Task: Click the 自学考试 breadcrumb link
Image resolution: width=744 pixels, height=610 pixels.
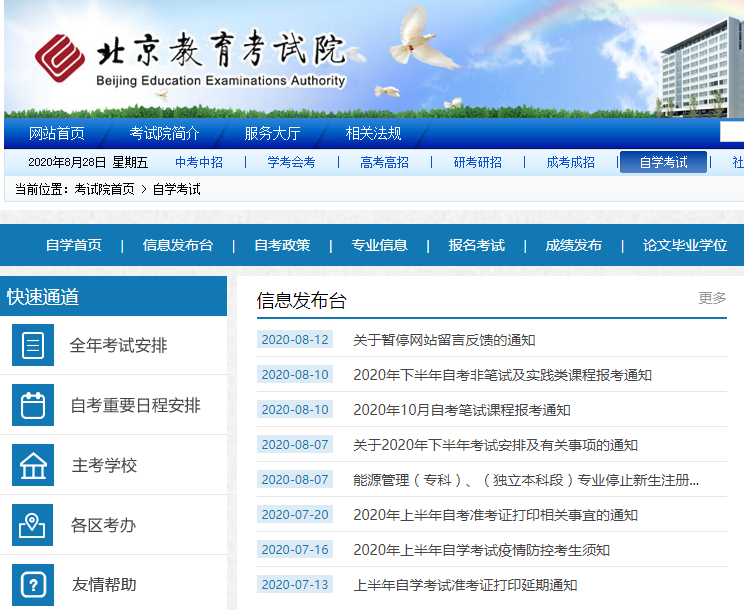Action: (177, 189)
